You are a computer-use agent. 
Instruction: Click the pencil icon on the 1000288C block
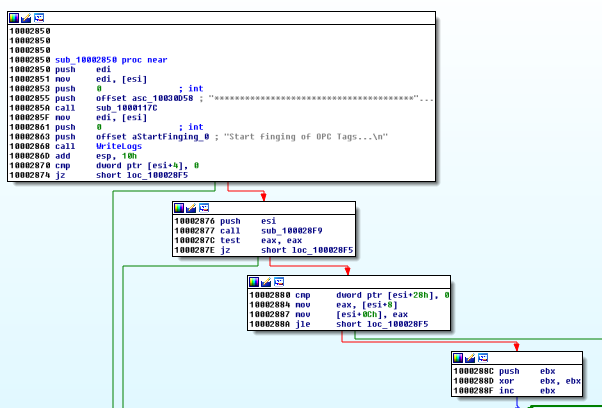(x=471, y=357)
